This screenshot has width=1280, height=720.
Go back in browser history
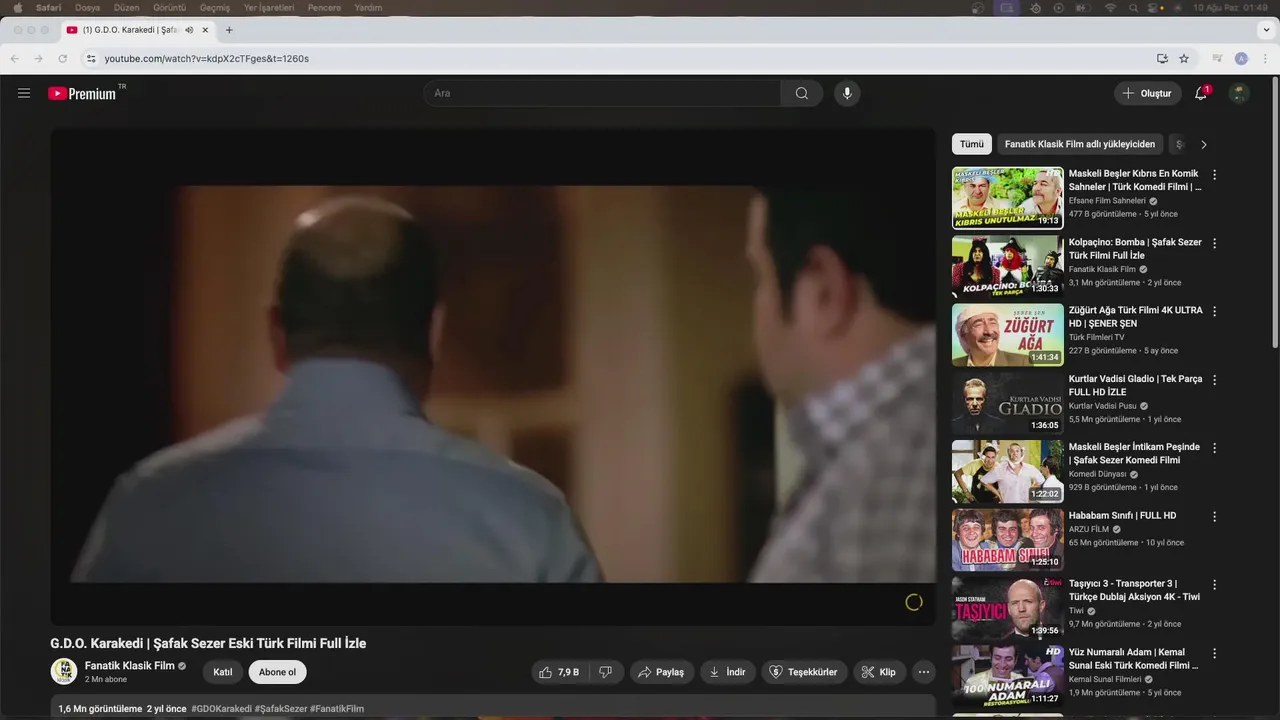(x=15, y=58)
